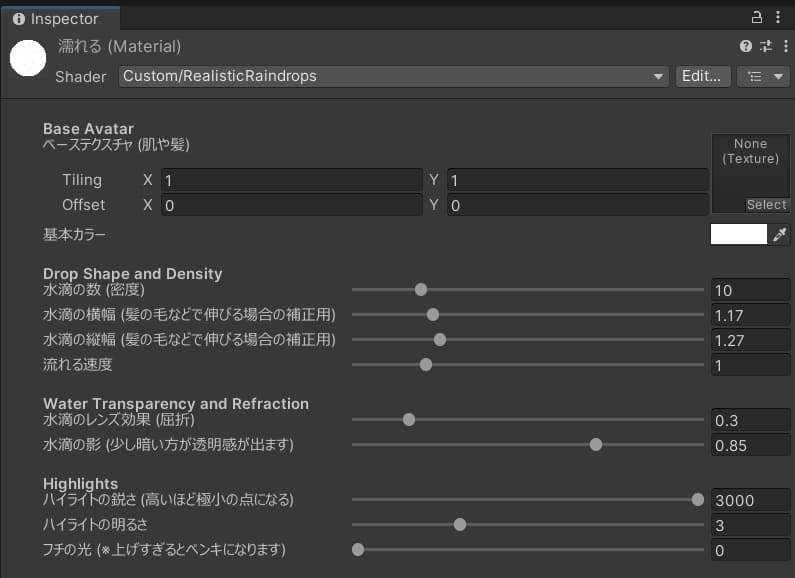Click lens effect value field 0.3
Viewport: 795px width, 578px height.
tap(750, 420)
